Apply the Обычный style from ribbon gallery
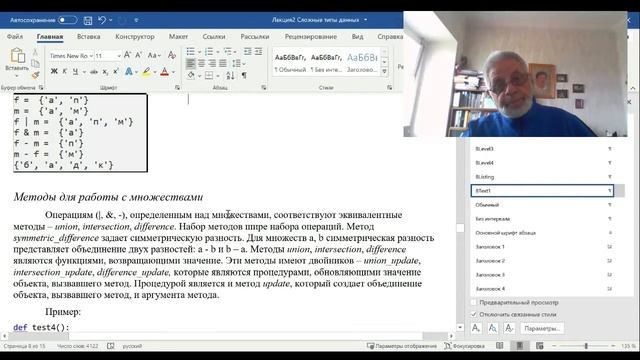The image size is (640, 360). (x=290, y=63)
